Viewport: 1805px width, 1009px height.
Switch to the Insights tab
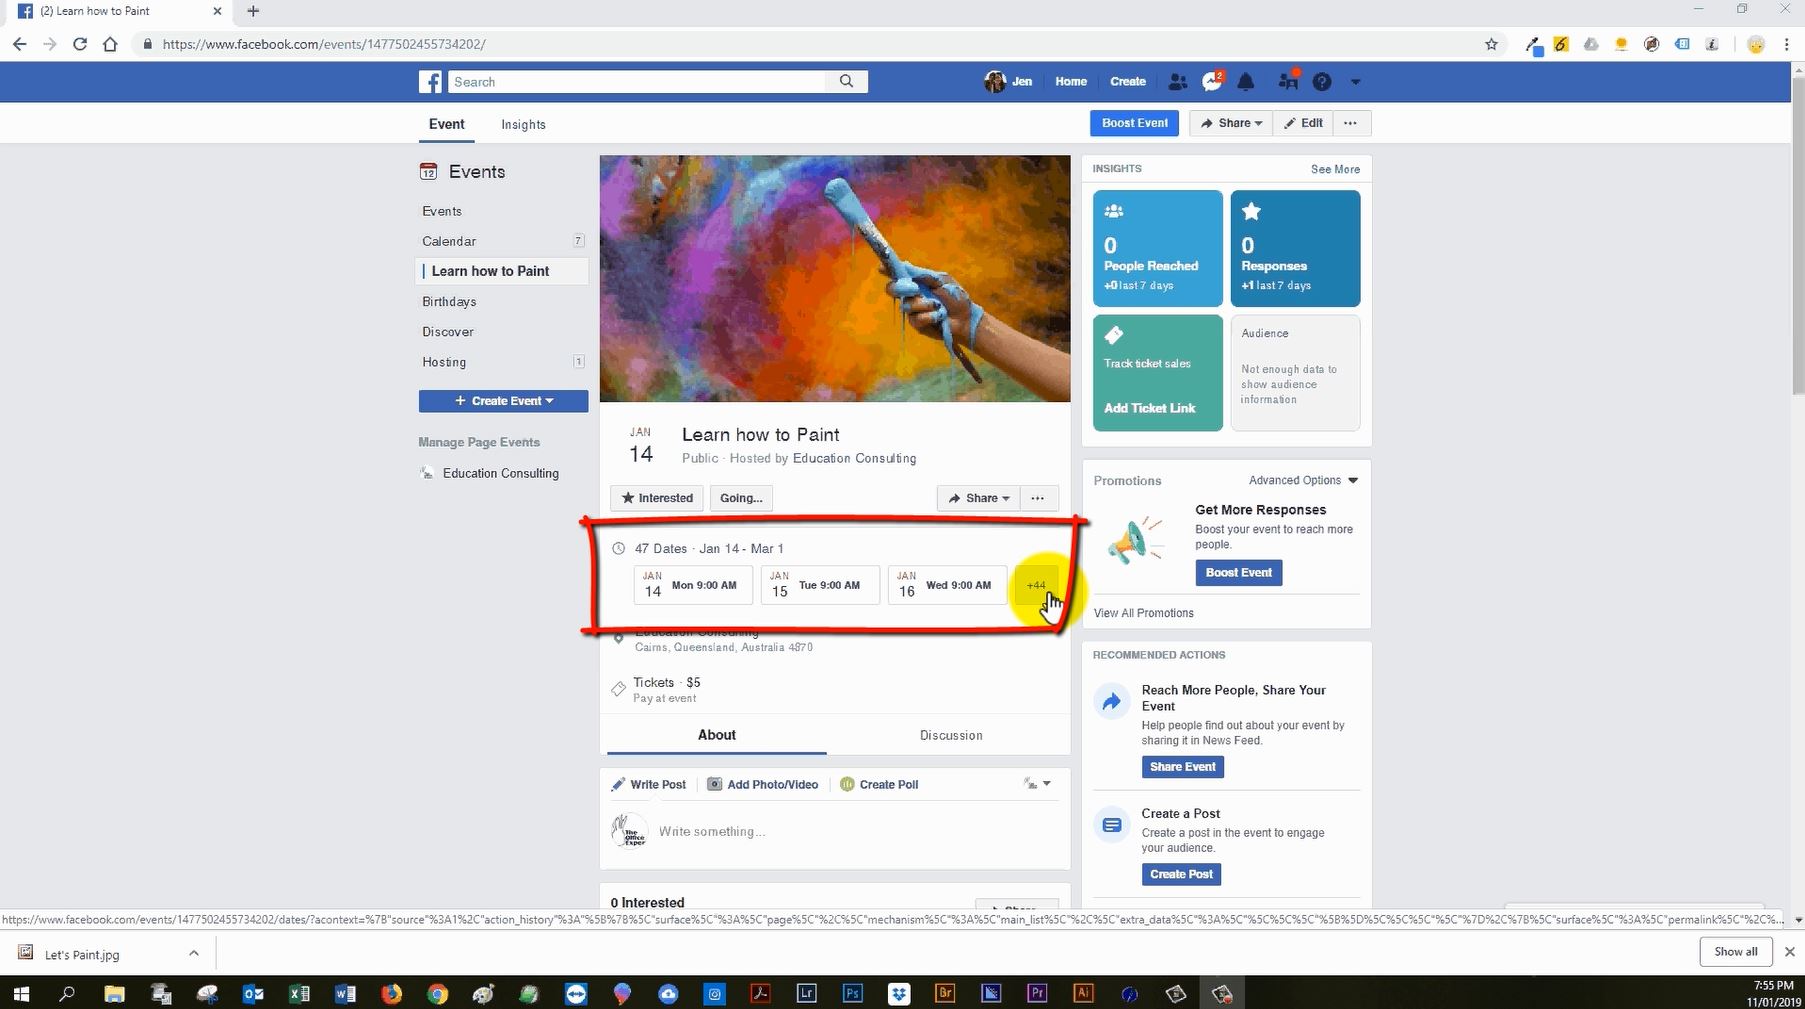pyautogui.click(x=523, y=125)
